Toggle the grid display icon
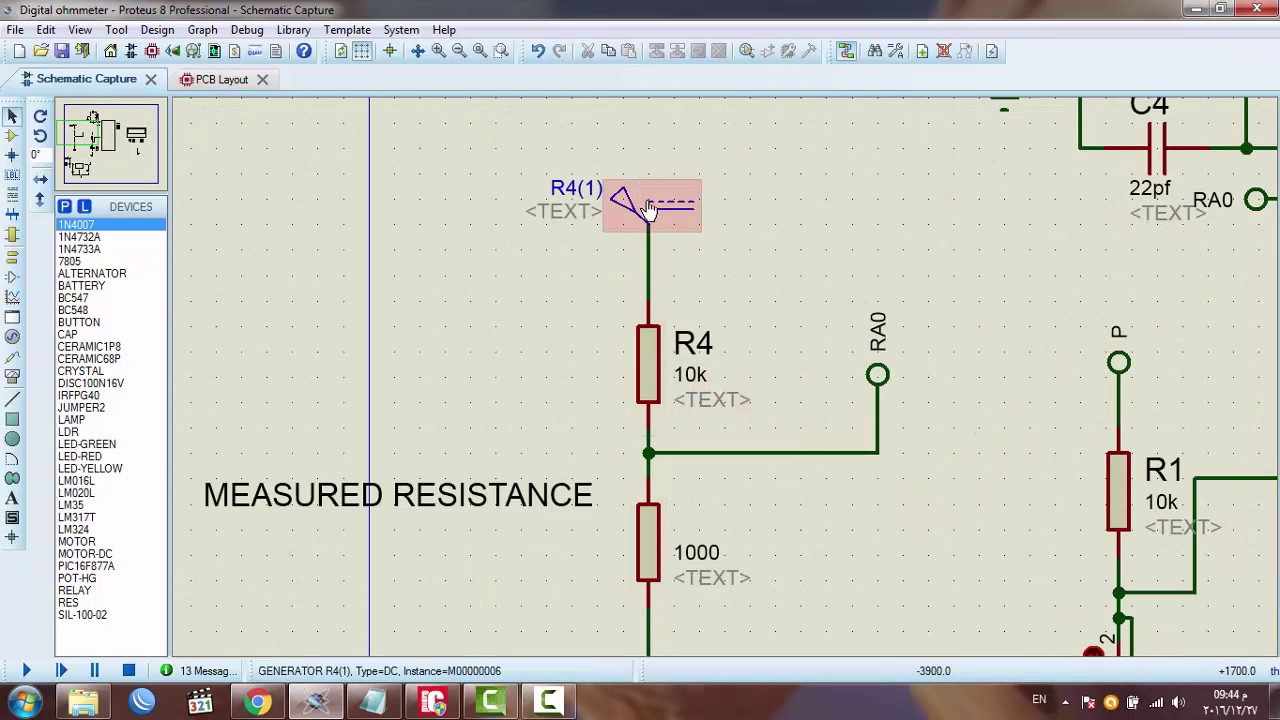 click(362, 51)
